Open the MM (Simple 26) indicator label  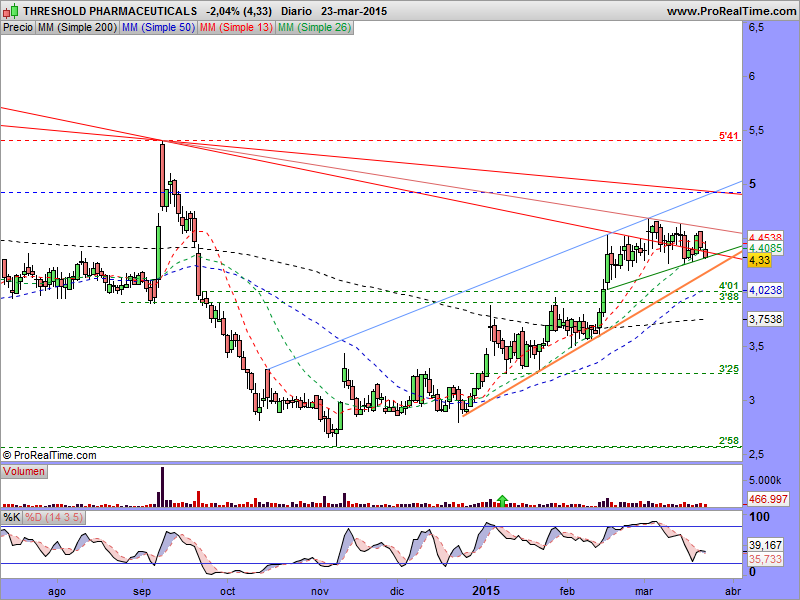pyautogui.click(x=314, y=28)
